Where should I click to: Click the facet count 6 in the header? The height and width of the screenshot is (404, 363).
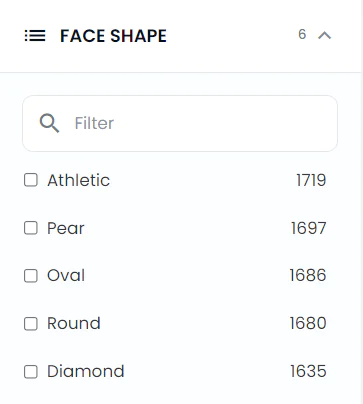[x=302, y=34]
